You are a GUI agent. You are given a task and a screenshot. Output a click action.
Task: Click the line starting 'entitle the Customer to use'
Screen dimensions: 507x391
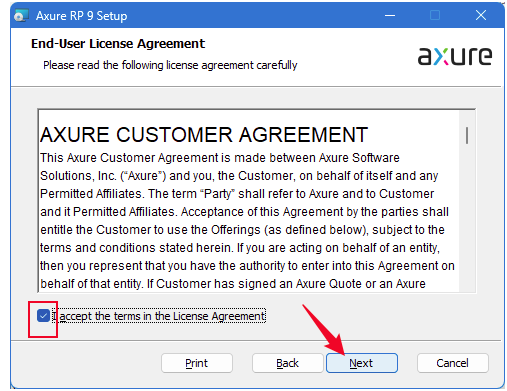click(242, 230)
